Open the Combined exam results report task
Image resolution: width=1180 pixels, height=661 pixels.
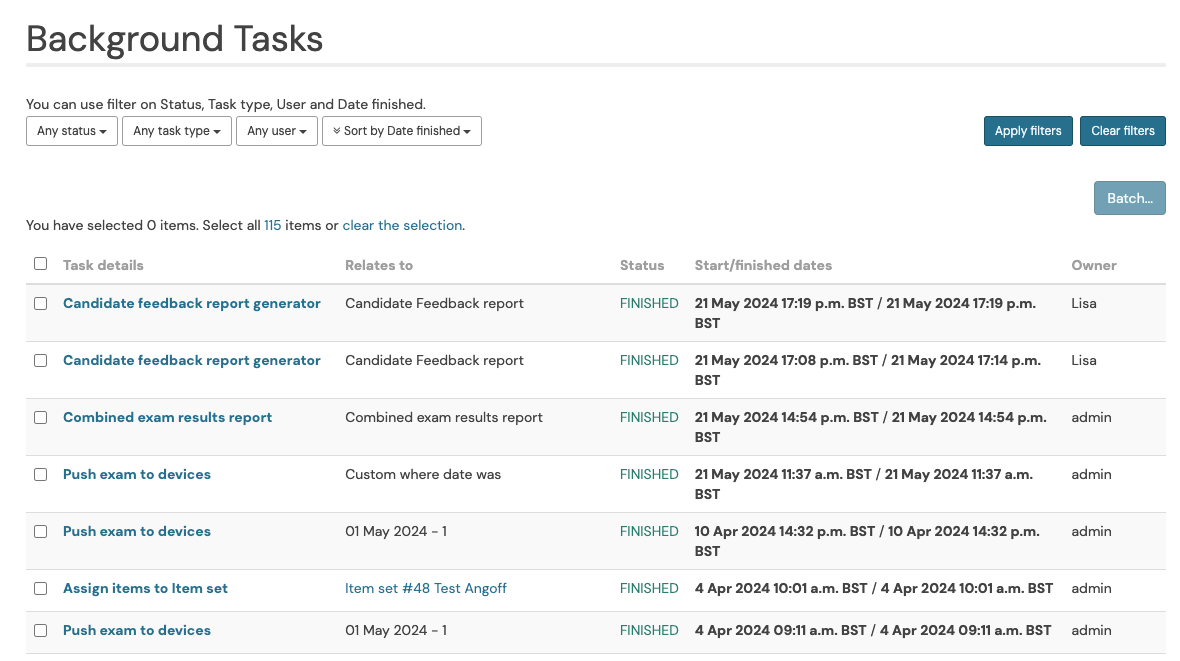point(167,418)
